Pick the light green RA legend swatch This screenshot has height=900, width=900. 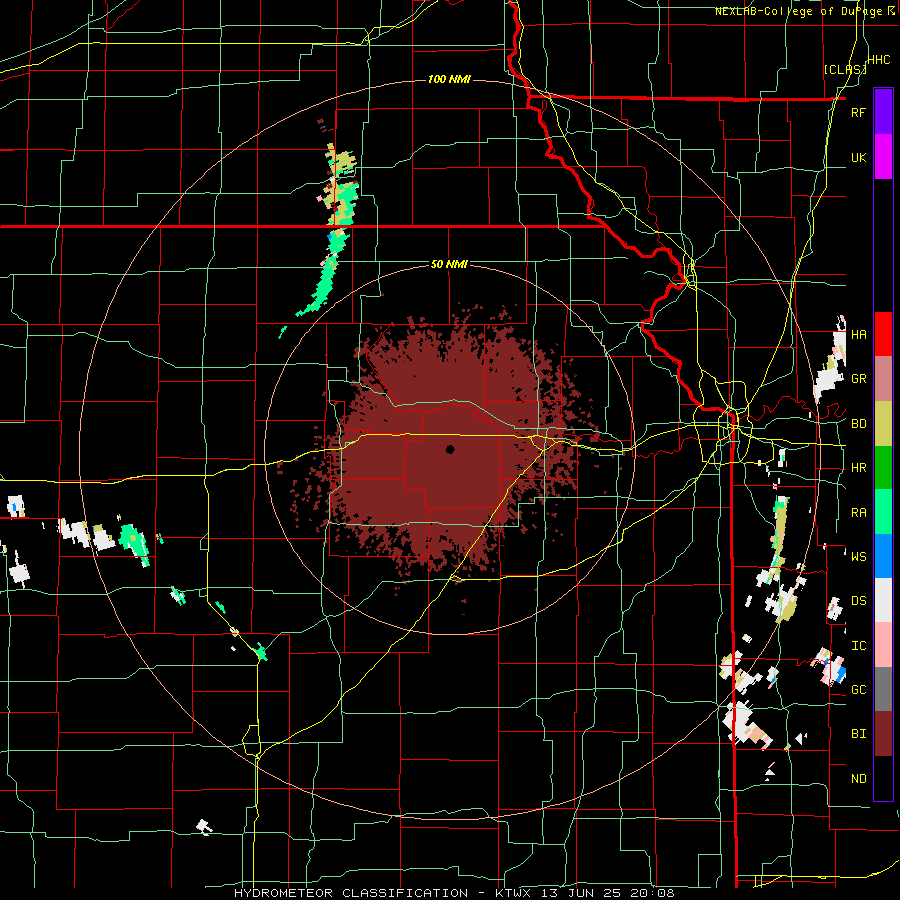point(883,512)
